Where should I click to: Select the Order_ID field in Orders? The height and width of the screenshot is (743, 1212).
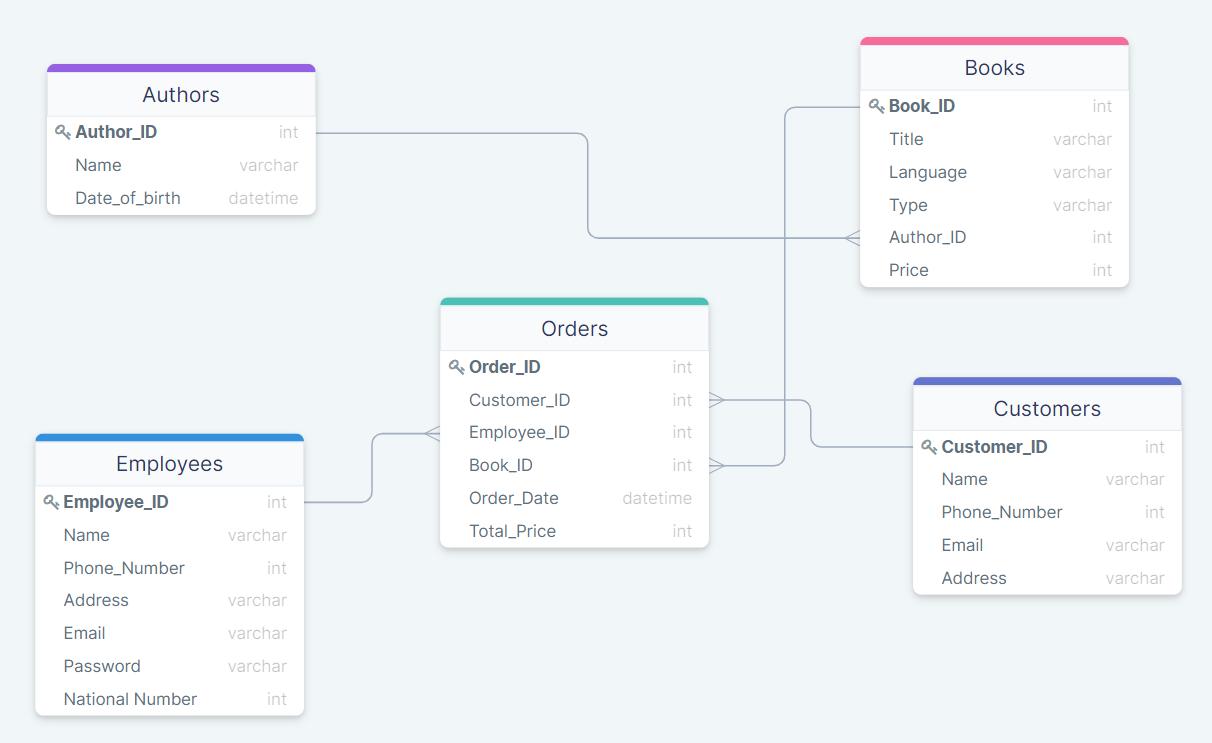coord(574,367)
